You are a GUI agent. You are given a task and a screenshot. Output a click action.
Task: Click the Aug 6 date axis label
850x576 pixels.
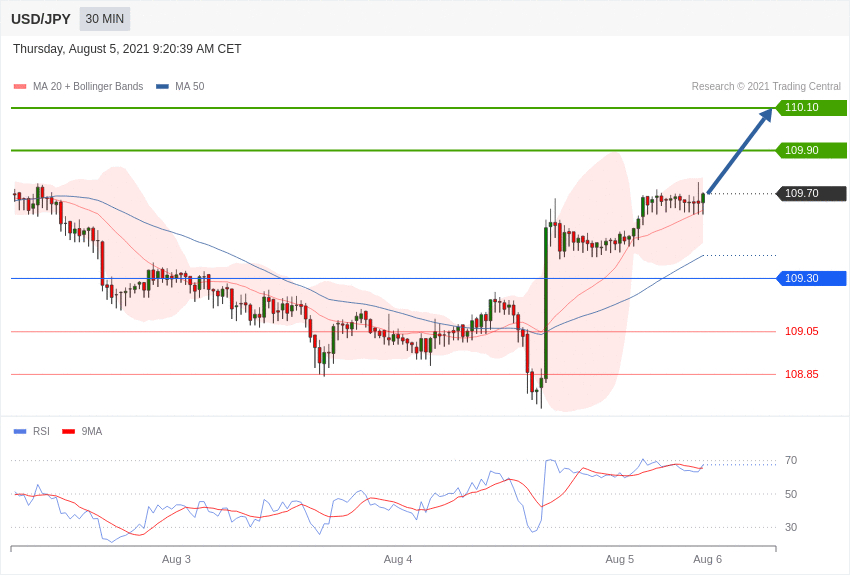707,559
